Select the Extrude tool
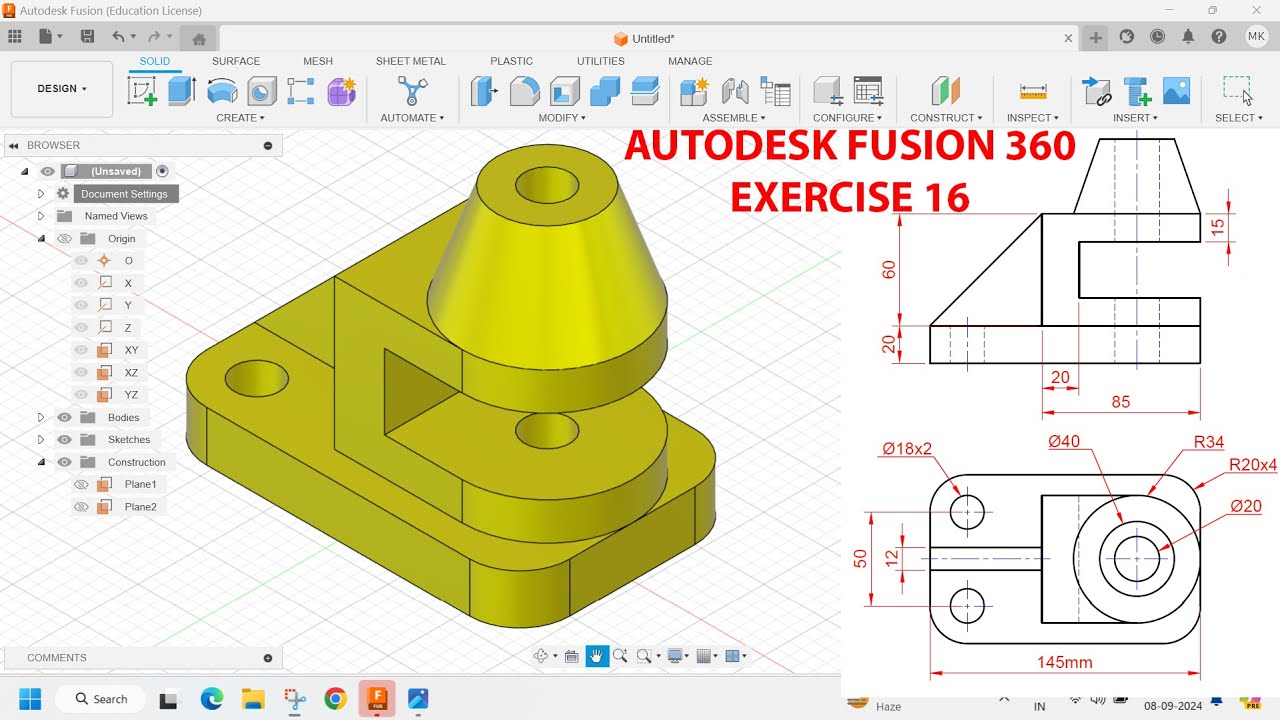Viewport: 1280px width, 720px height. (181, 91)
